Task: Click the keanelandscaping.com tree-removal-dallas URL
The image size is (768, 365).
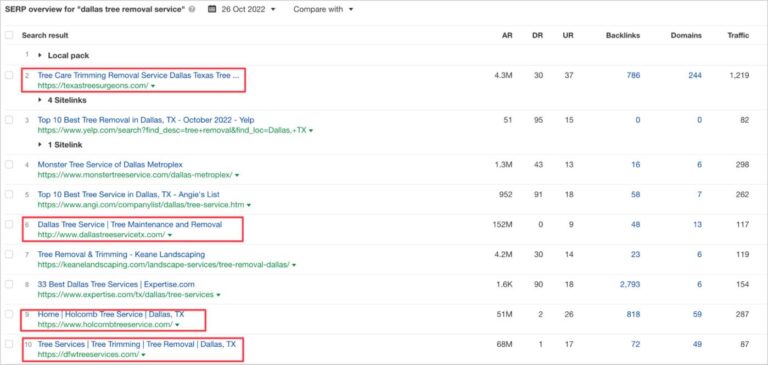Action: click(164, 265)
